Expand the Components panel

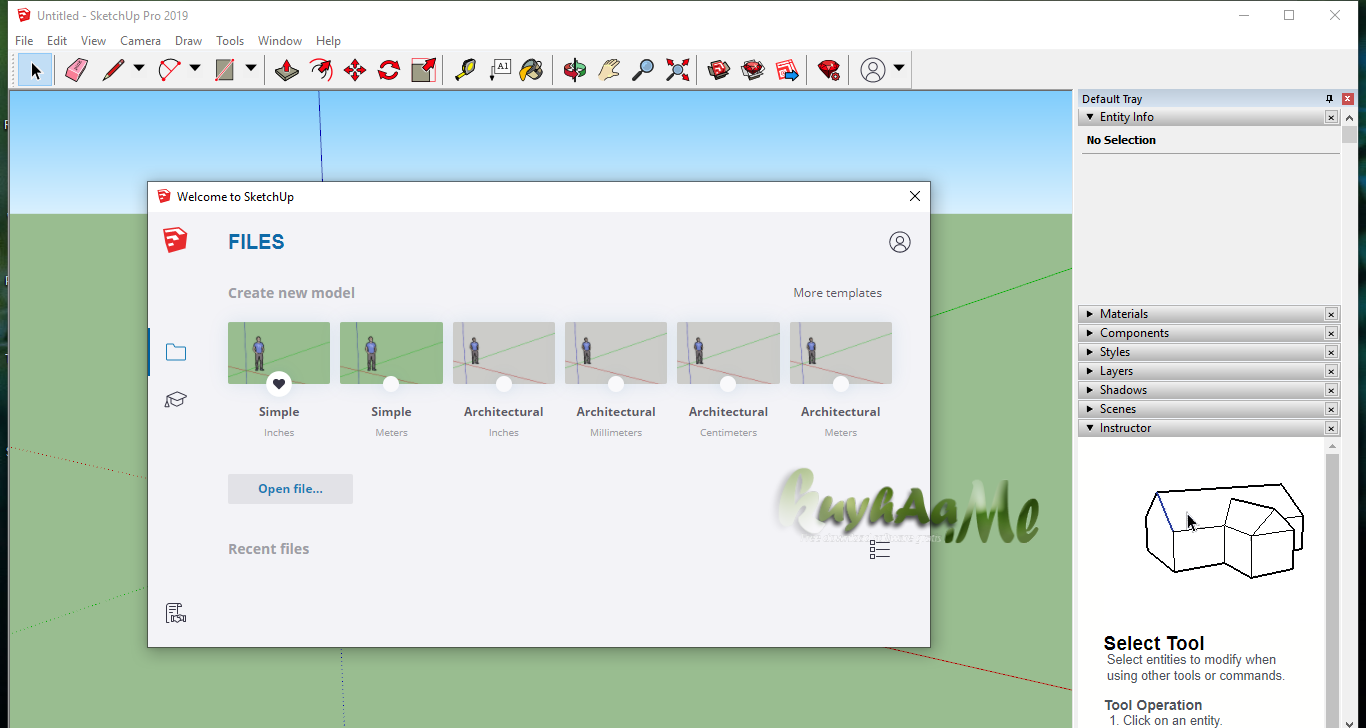(1088, 333)
